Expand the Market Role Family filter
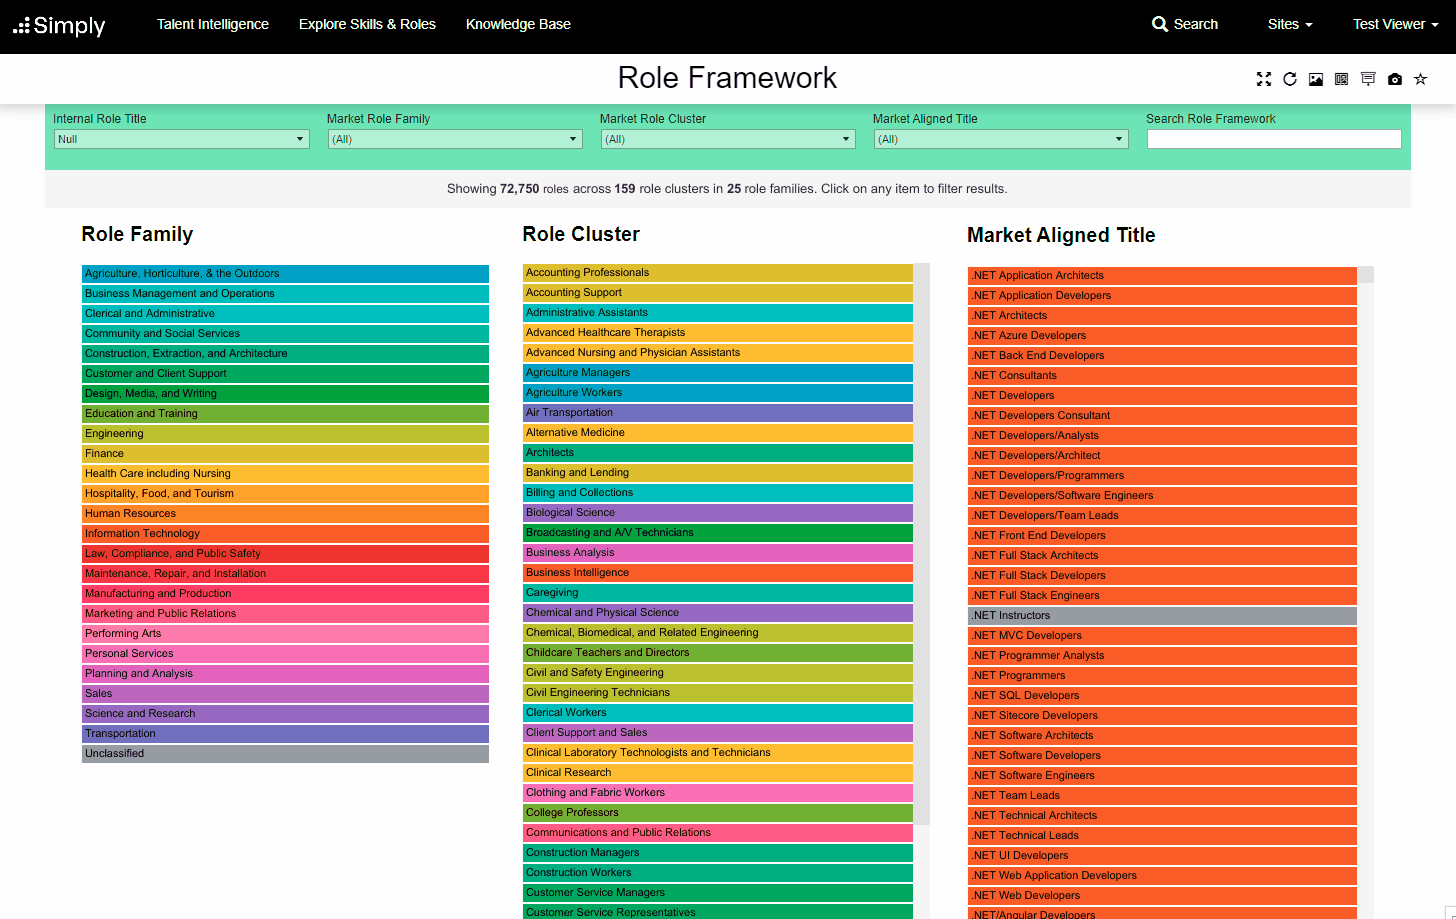The height and width of the screenshot is (919, 1456). click(455, 139)
